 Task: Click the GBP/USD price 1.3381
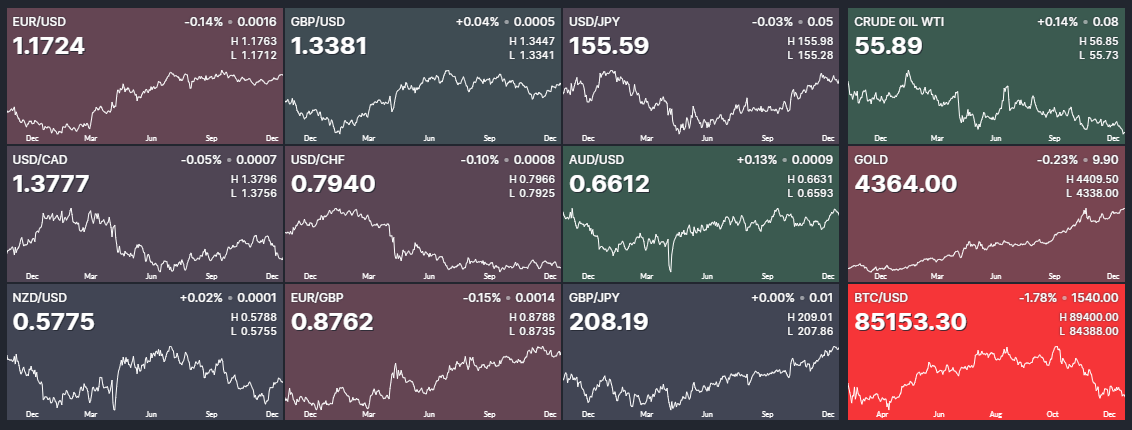(329, 46)
